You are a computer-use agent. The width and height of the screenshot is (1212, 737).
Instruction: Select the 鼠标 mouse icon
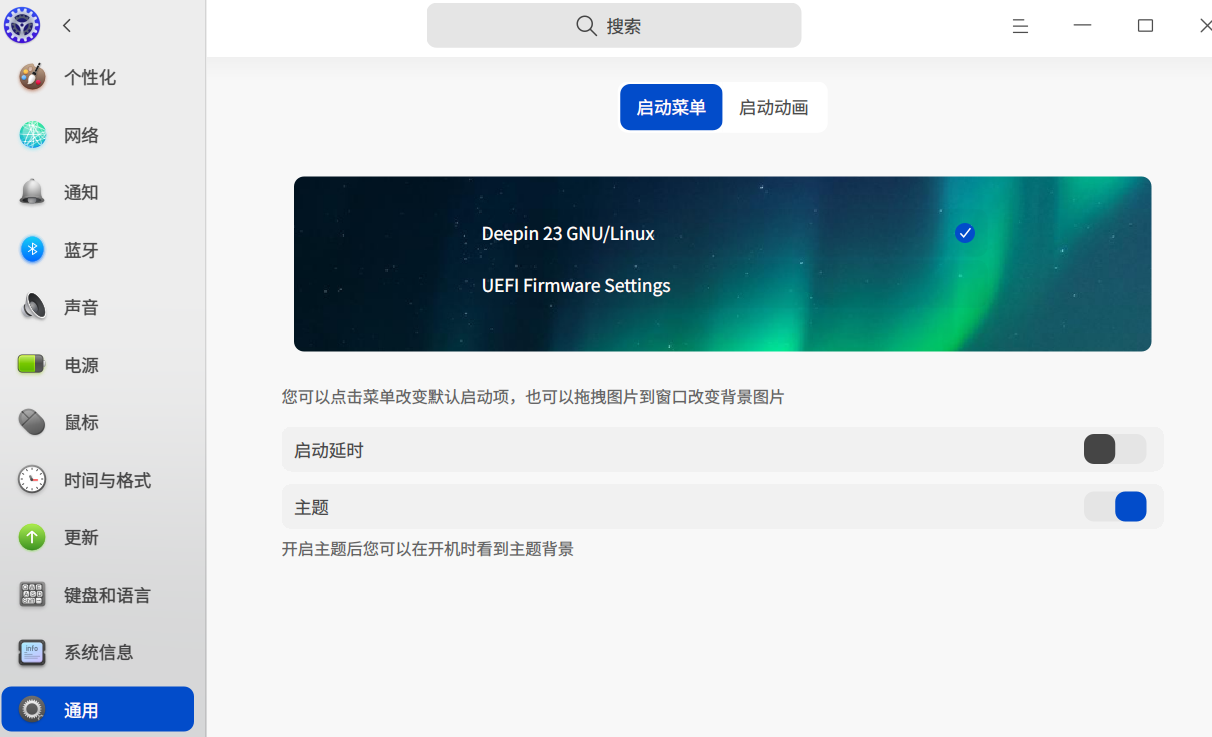coord(33,422)
